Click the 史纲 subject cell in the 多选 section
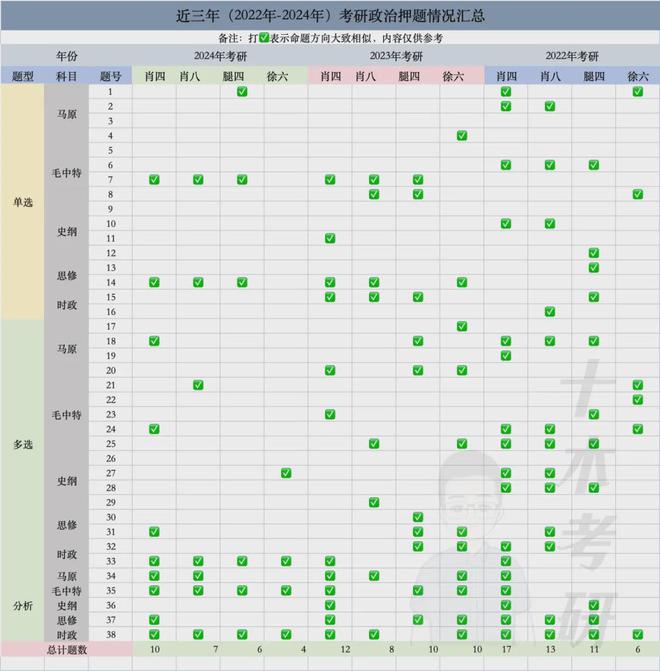Image resolution: width=660 pixels, height=671 pixels. point(67,481)
